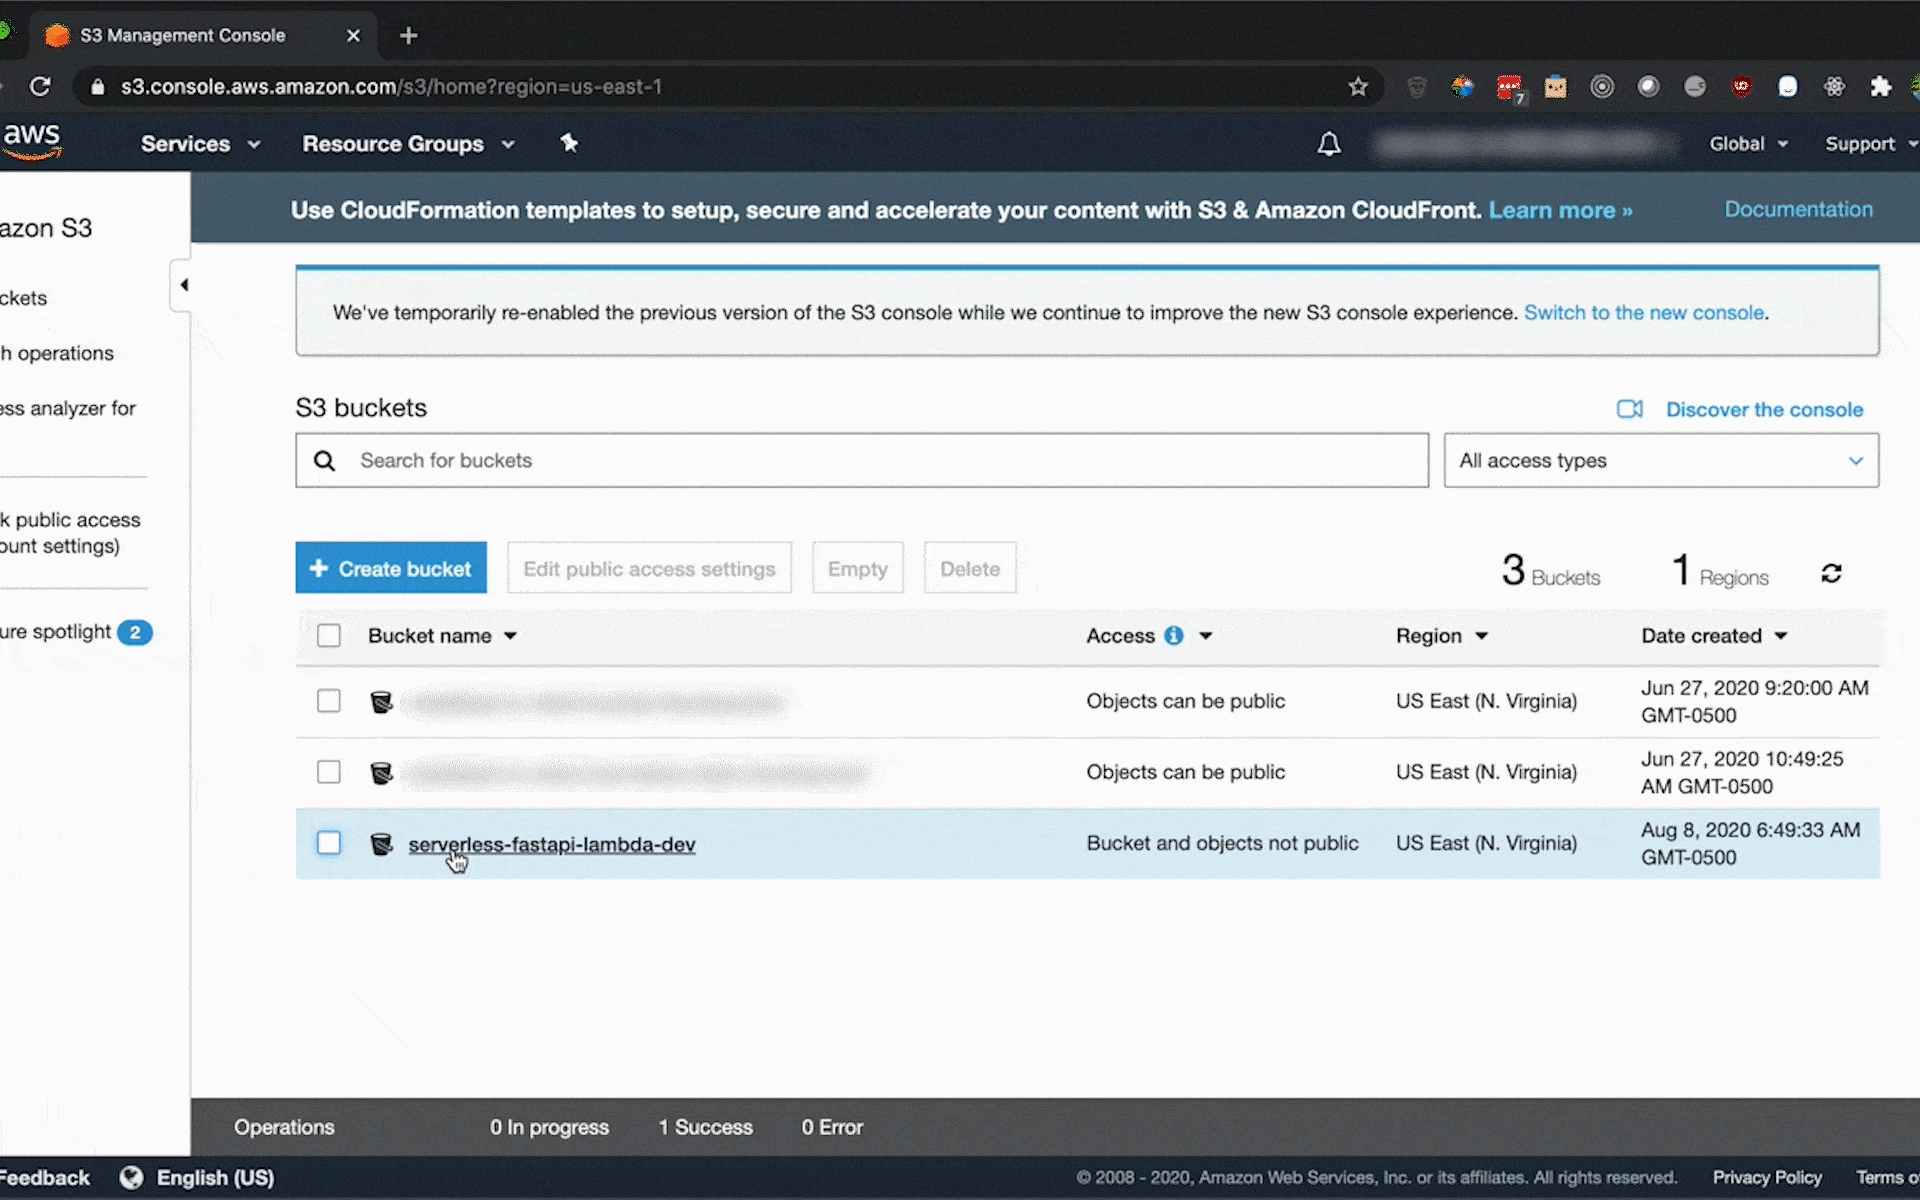Play the Discover the console video icon
Screen dimensions: 1920x1200
(1628, 409)
